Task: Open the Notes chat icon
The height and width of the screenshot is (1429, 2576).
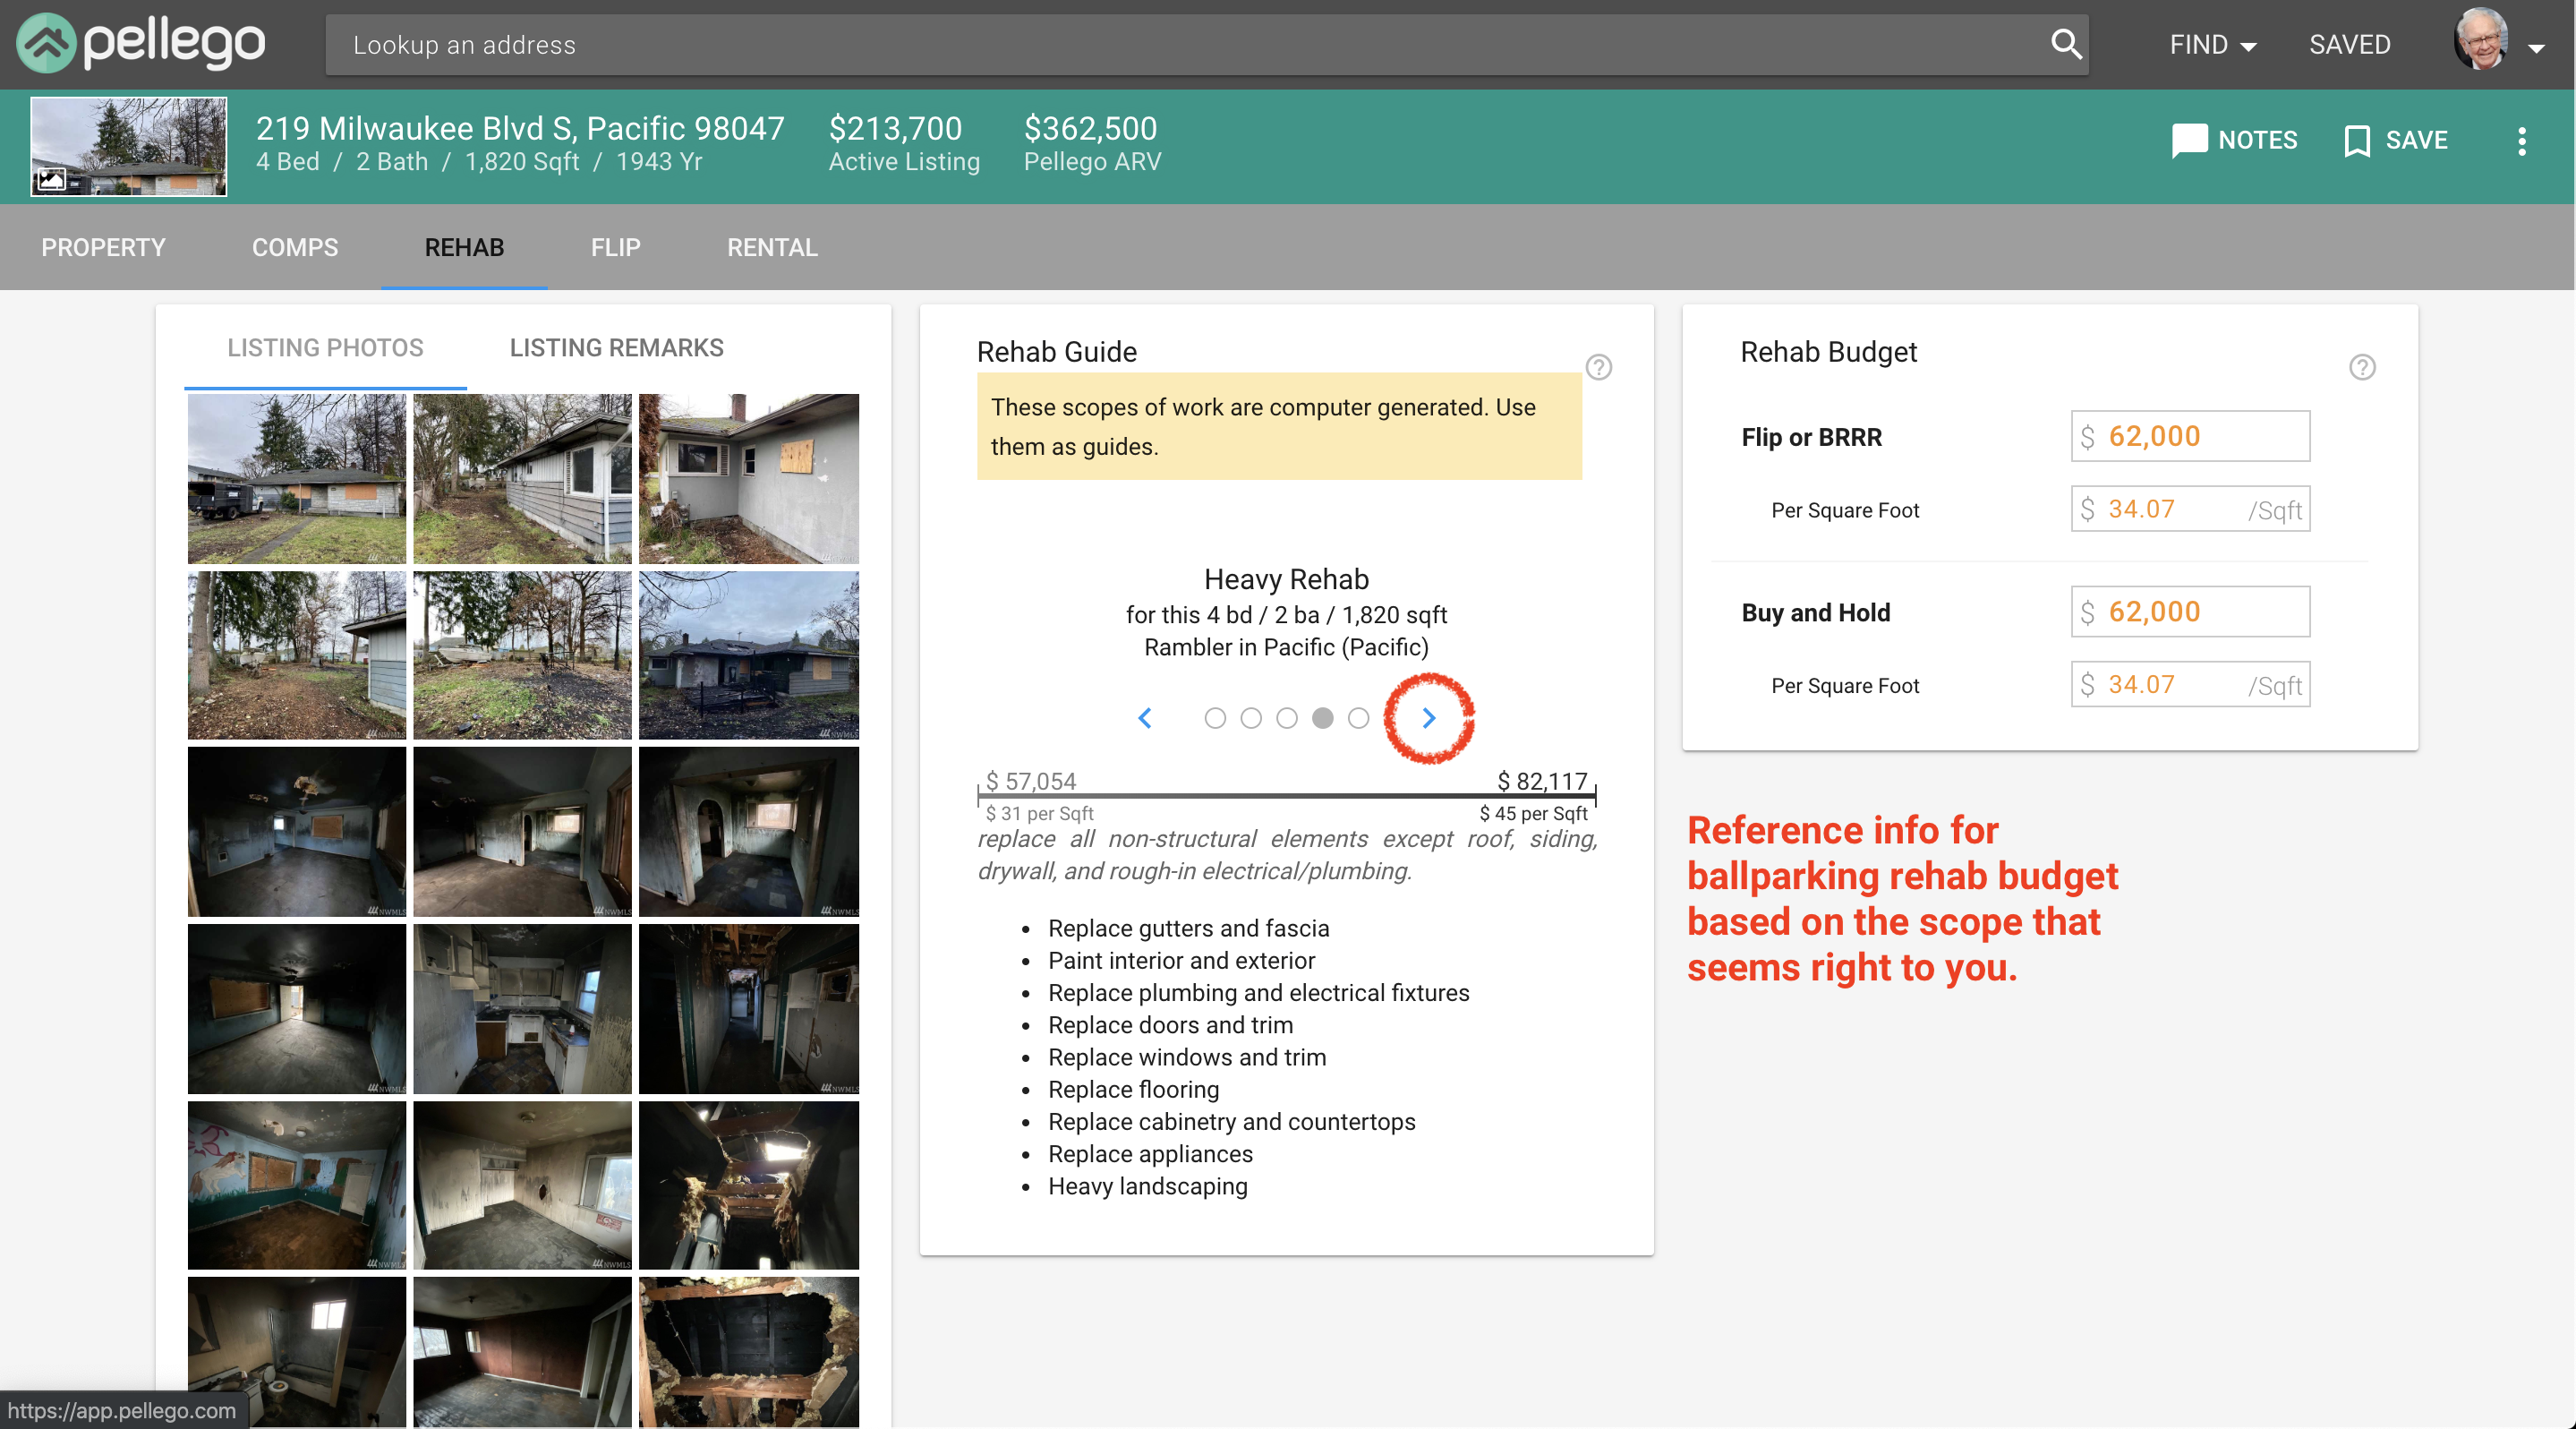Action: [2188, 140]
